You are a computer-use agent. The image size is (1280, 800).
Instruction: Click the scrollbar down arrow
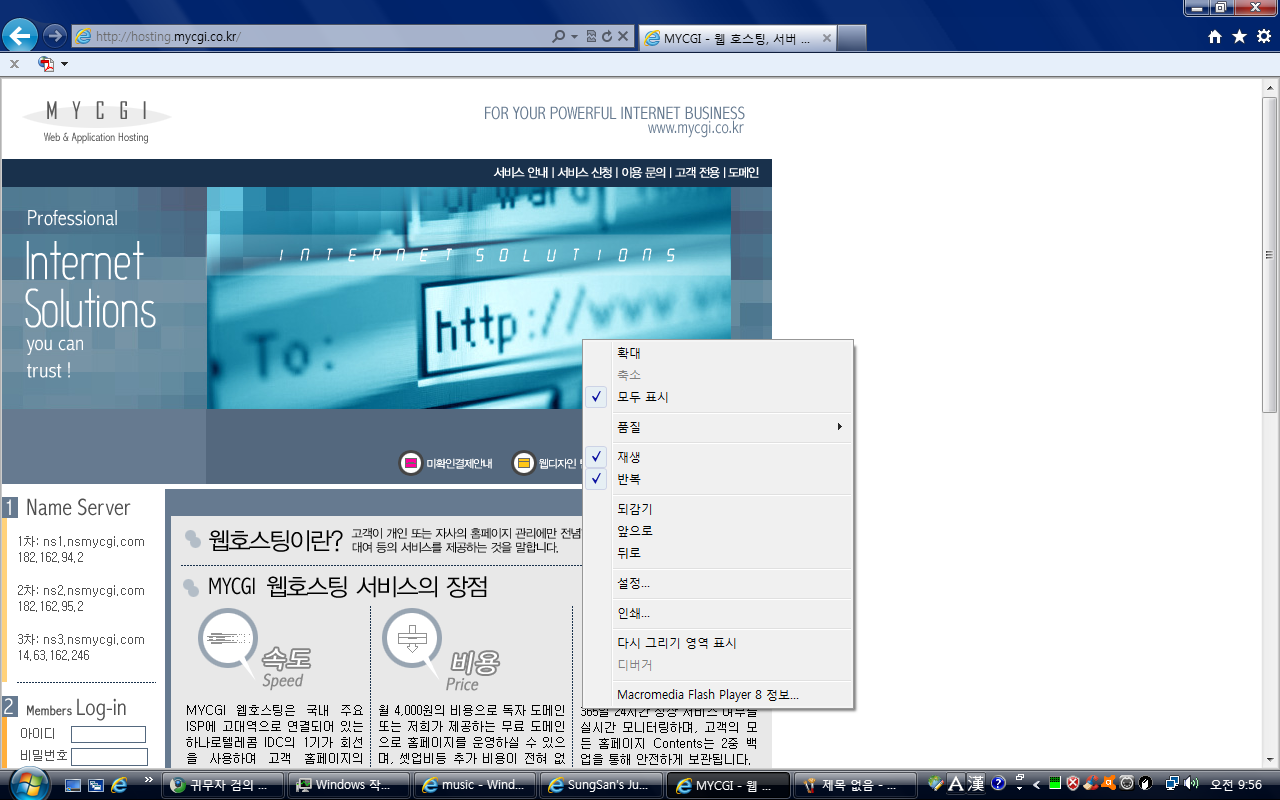coord(1270,760)
